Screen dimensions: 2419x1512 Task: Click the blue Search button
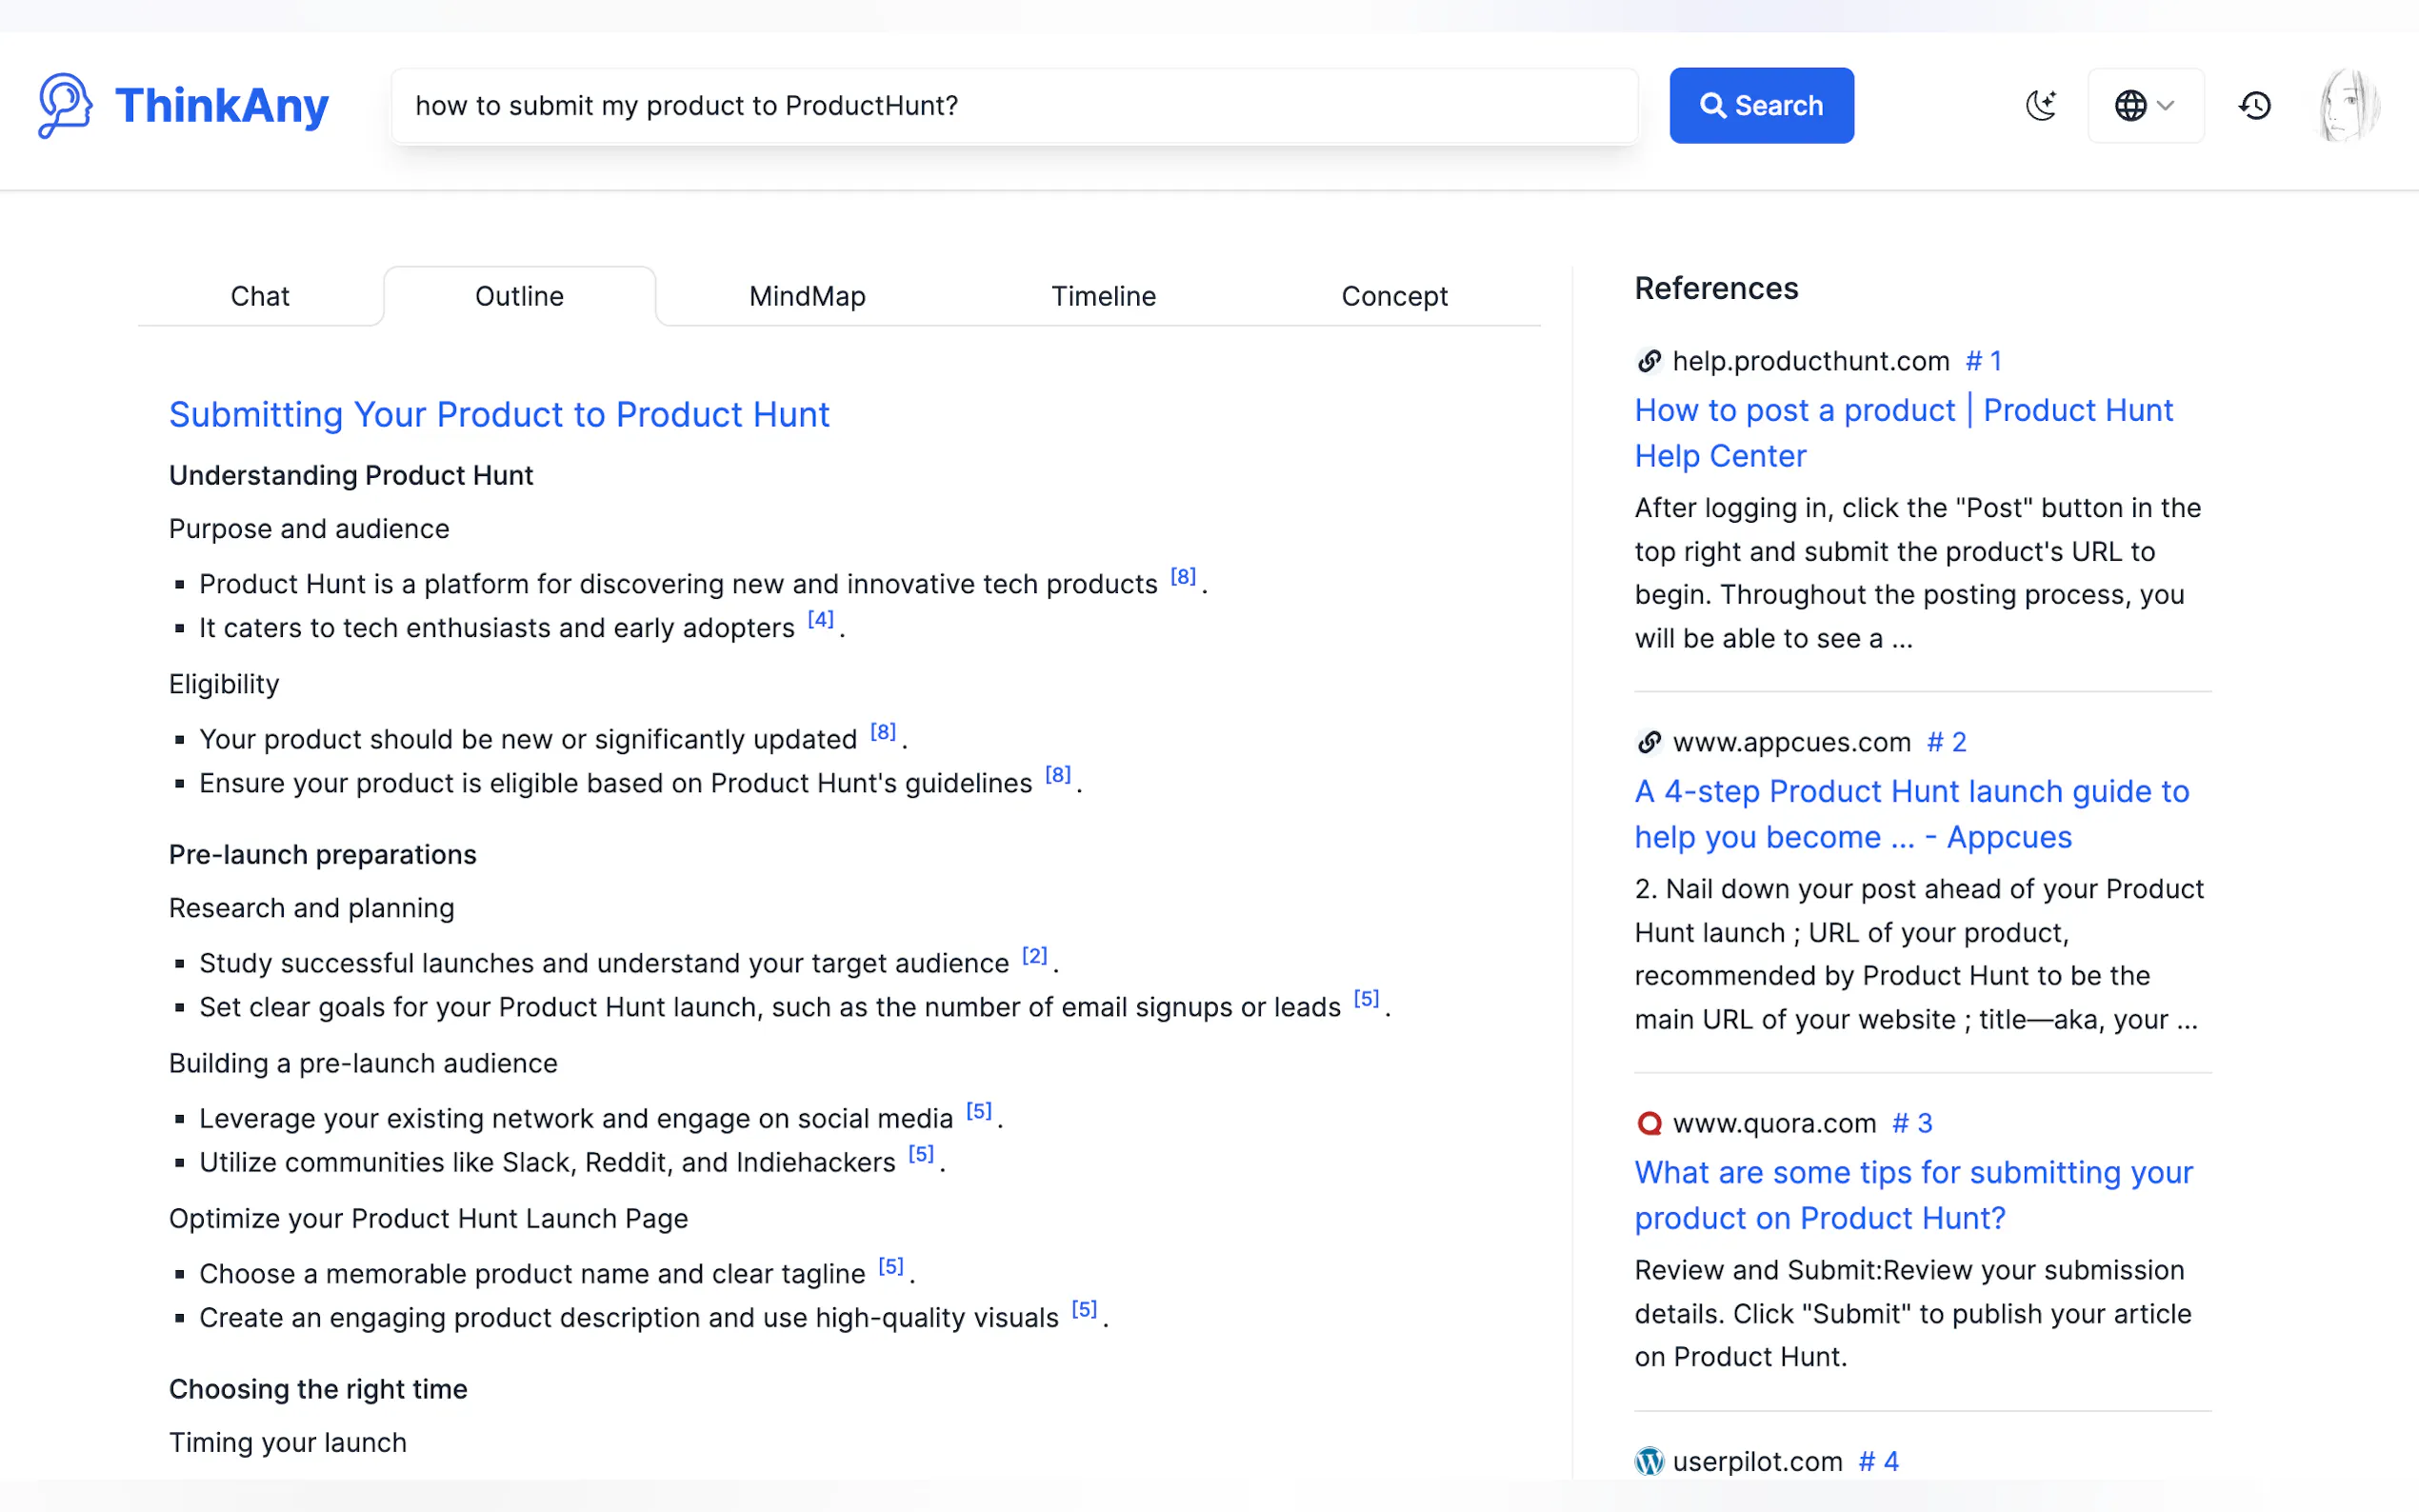(x=1761, y=105)
